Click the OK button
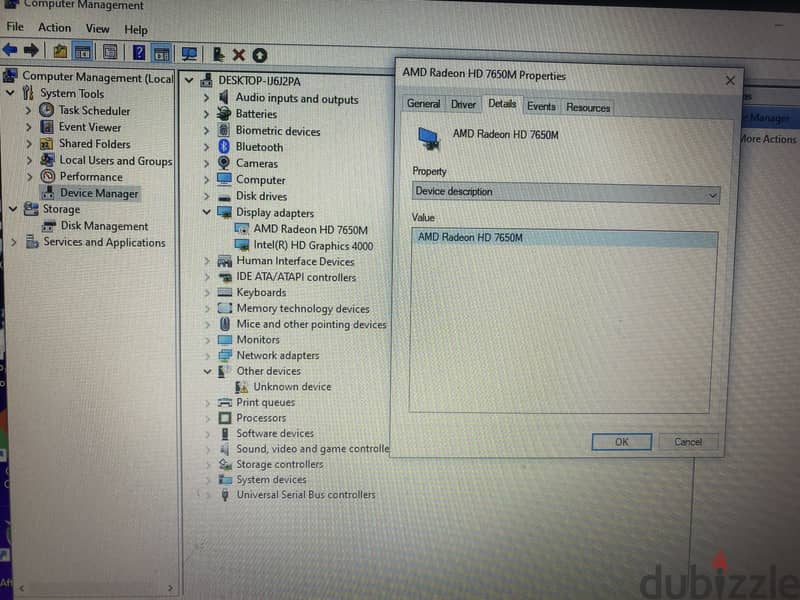Viewport: 800px width, 600px height. point(621,441)
